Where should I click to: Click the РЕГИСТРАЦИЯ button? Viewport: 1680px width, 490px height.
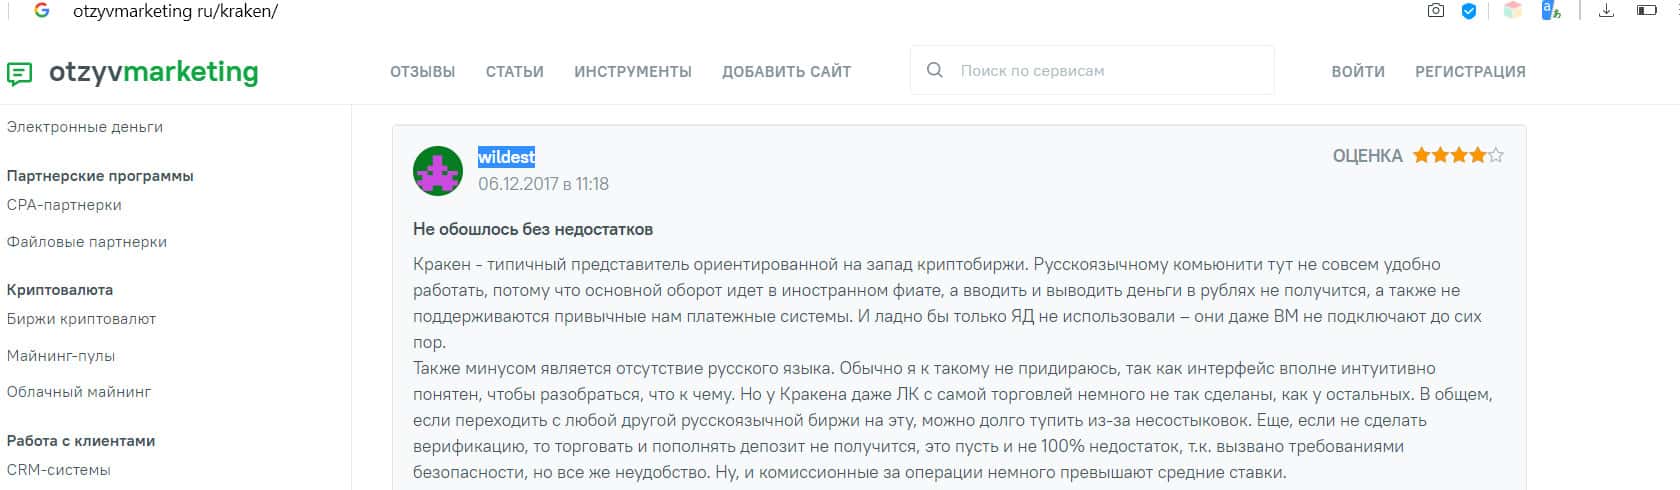click(1470, 72)
